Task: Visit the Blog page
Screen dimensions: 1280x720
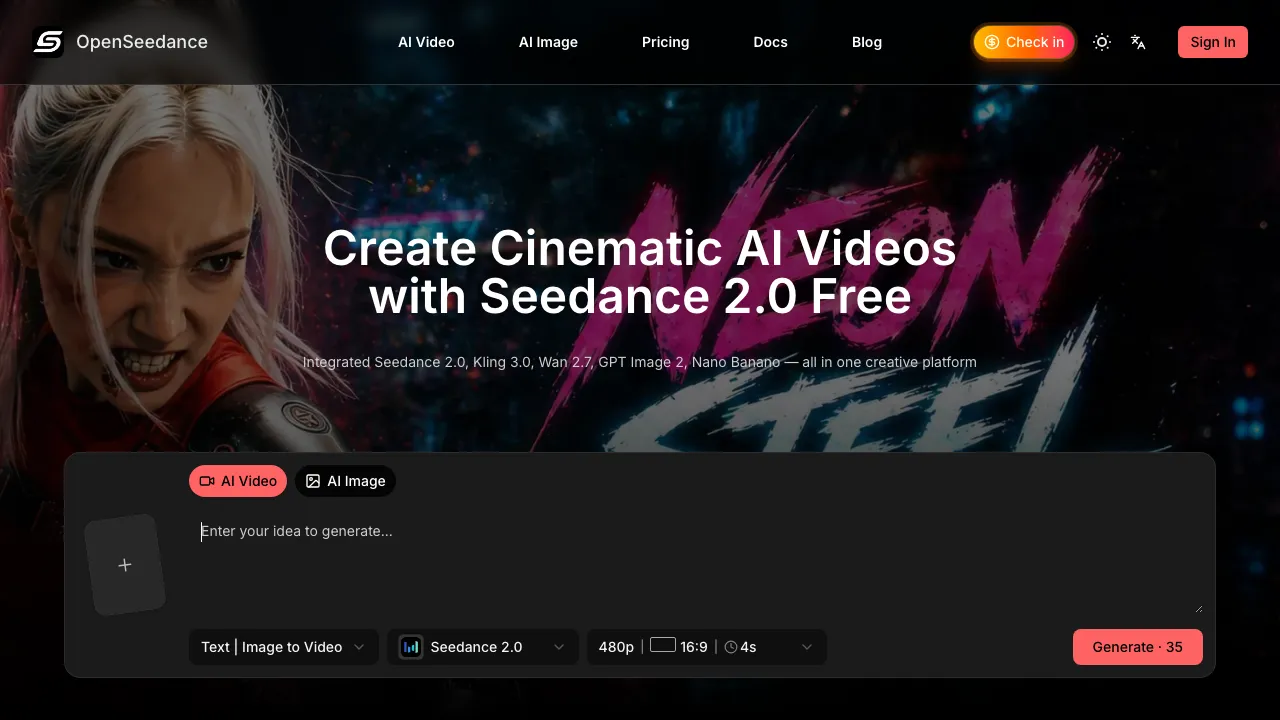Action: tap(867, 42)
